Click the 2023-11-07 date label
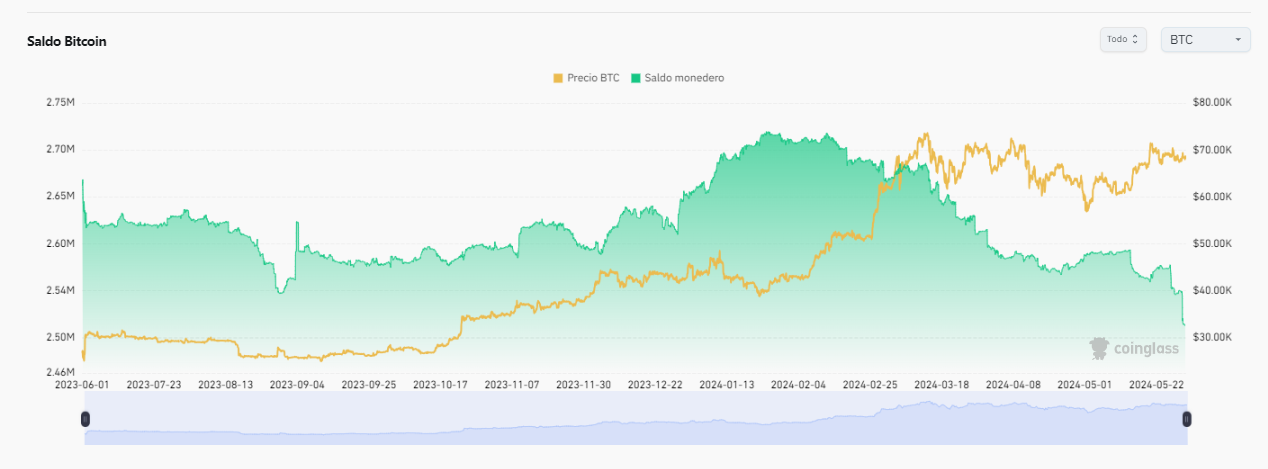This screenshot has height=469, width=1268. pyautogui.click(x=512, y=384)
